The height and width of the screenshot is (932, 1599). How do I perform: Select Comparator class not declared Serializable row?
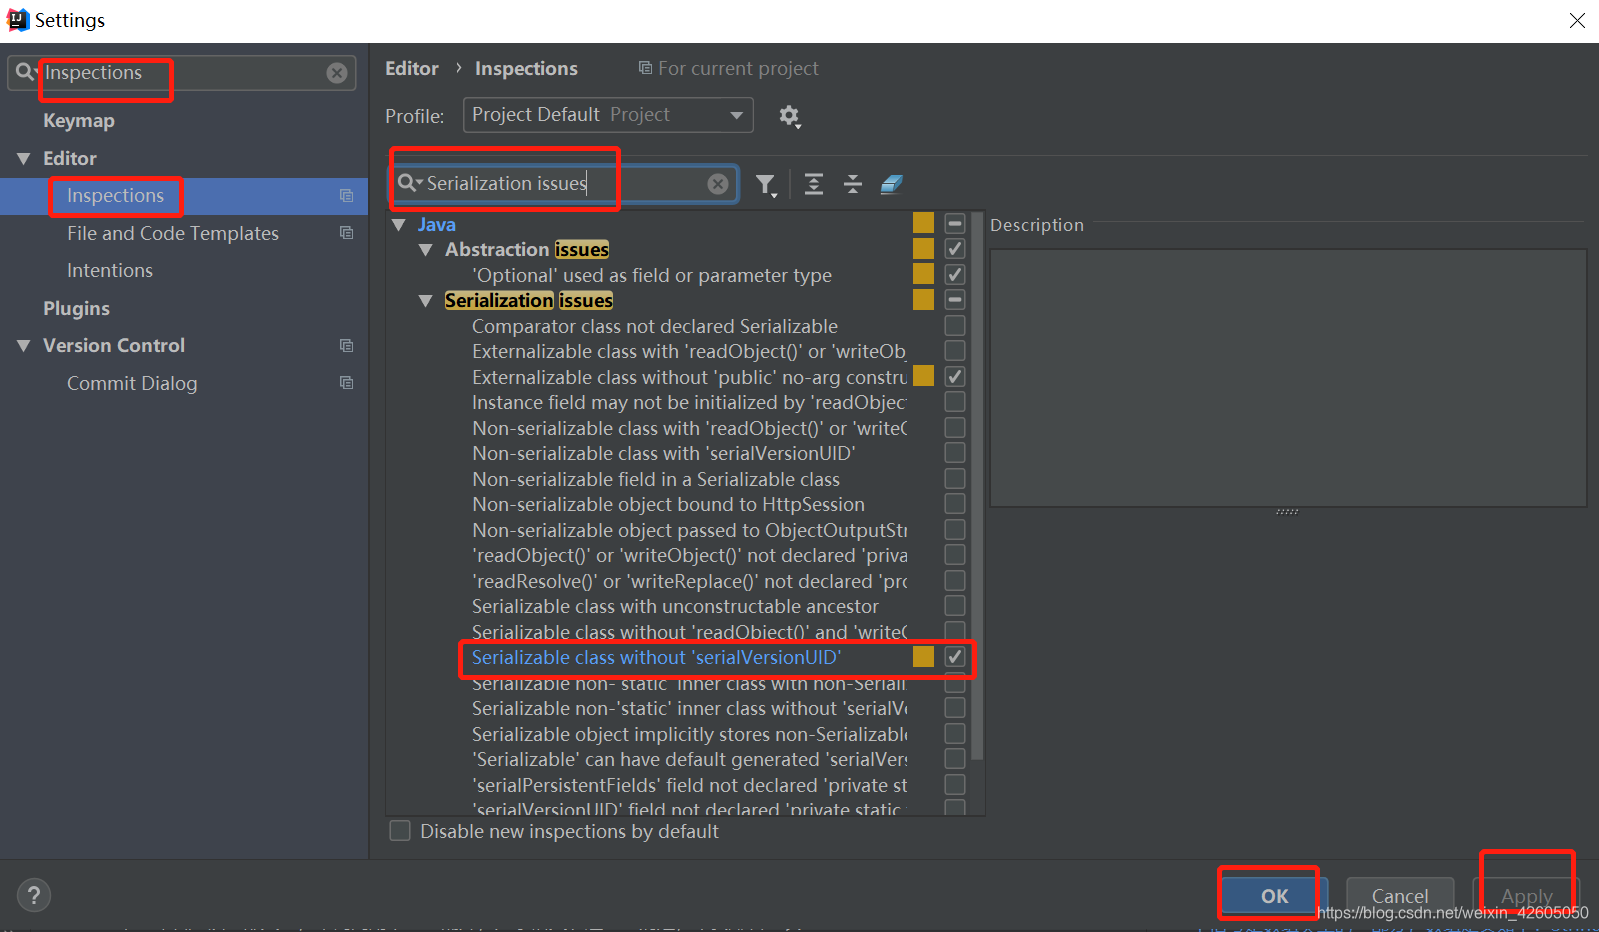tap(655, 326)
